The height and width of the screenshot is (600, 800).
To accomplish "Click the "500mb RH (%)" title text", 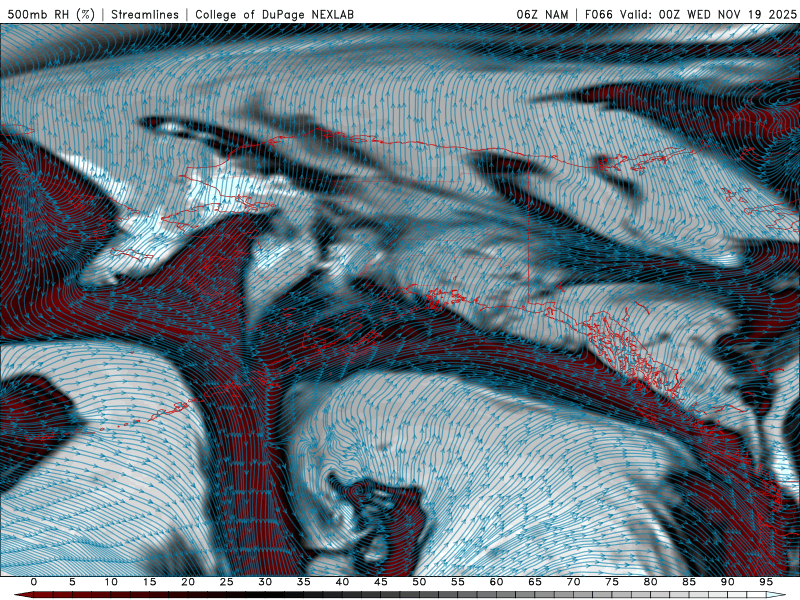I will coord(52,15).
